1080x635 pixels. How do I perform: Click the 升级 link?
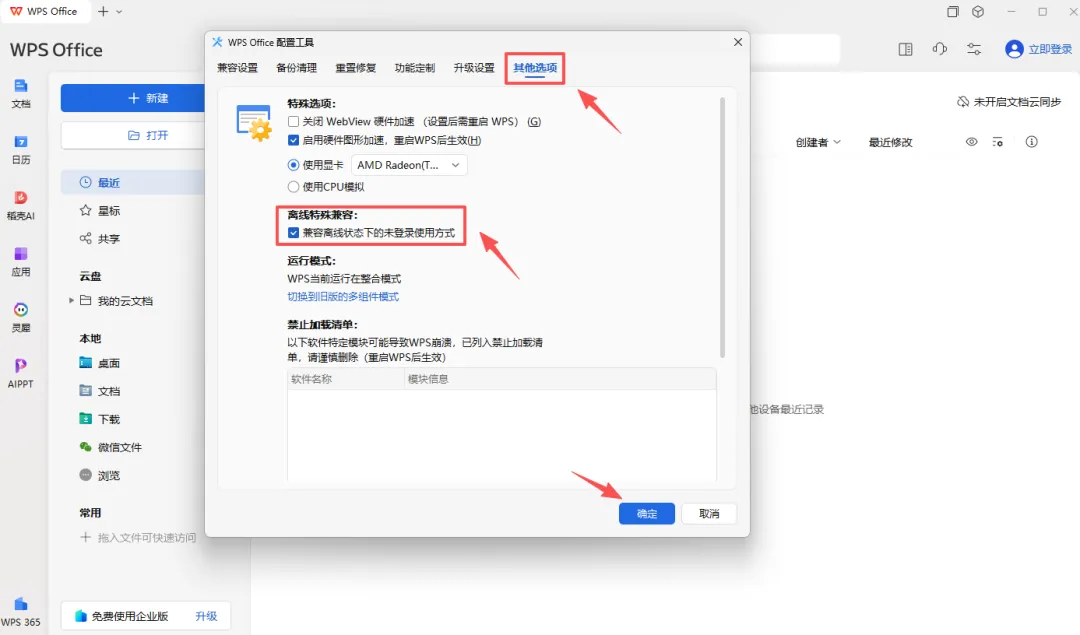[206, 616]
